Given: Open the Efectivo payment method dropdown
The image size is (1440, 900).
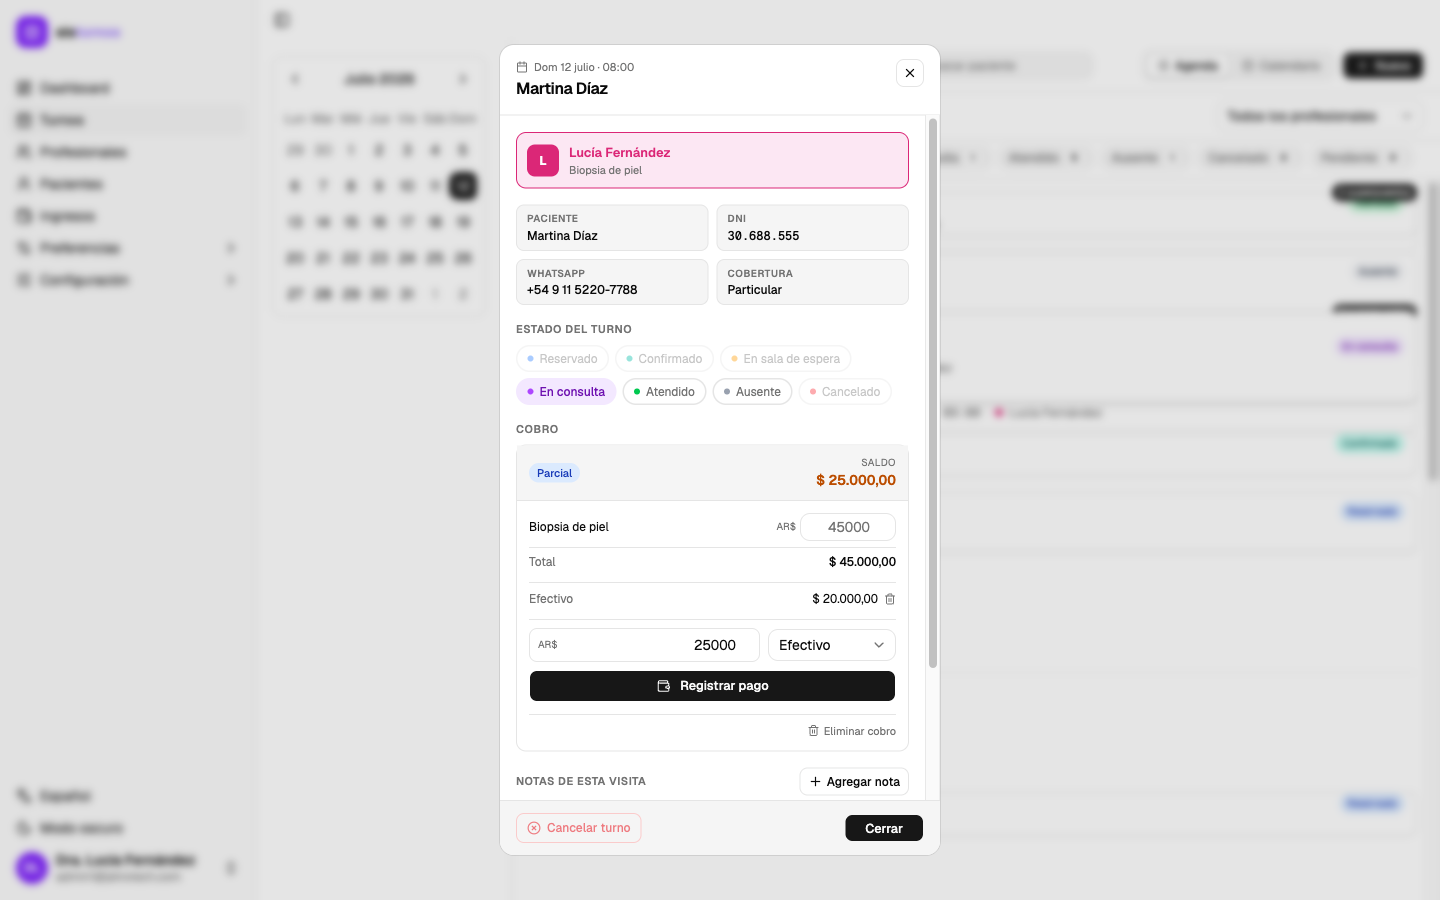Looking at the screenshot, I should pos(832,645).
